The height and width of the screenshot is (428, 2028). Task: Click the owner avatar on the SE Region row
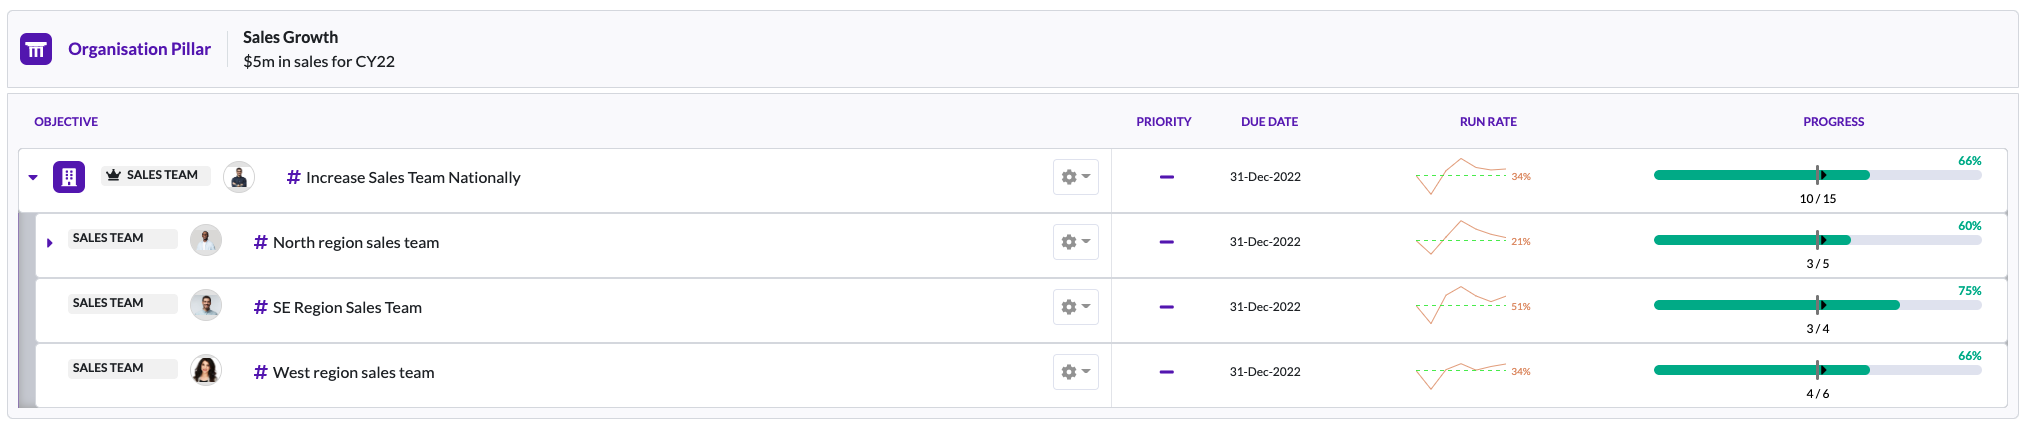[x=206, y=305]
